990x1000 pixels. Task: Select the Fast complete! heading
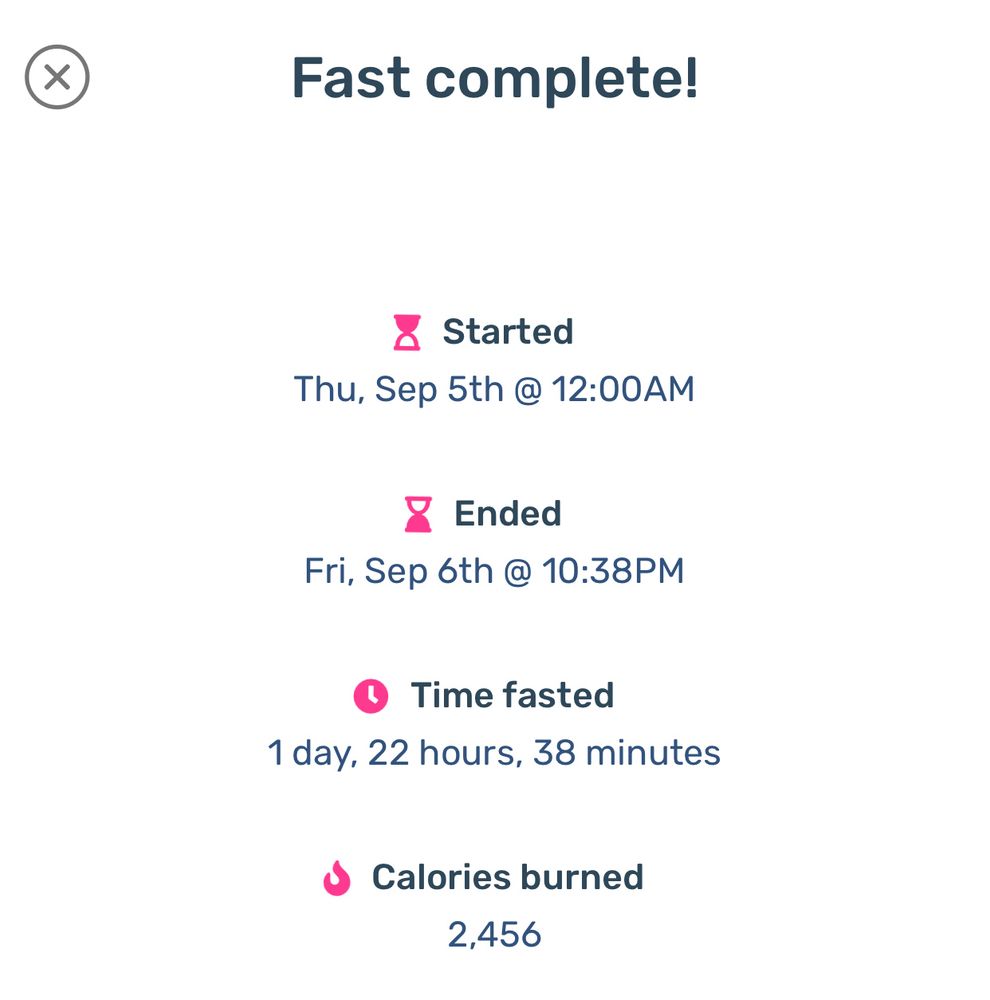tap(495, 79)
